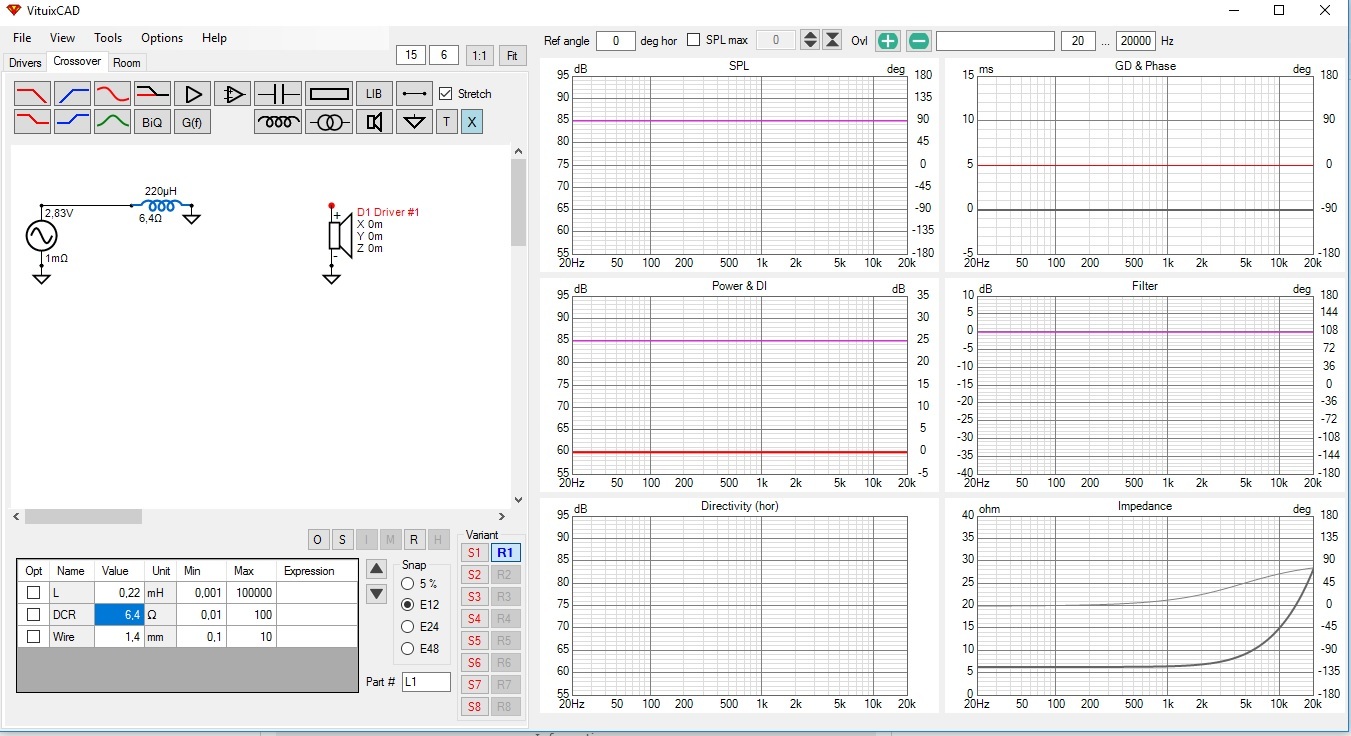Select the inductor coil component icon

[x=278, y=122]
